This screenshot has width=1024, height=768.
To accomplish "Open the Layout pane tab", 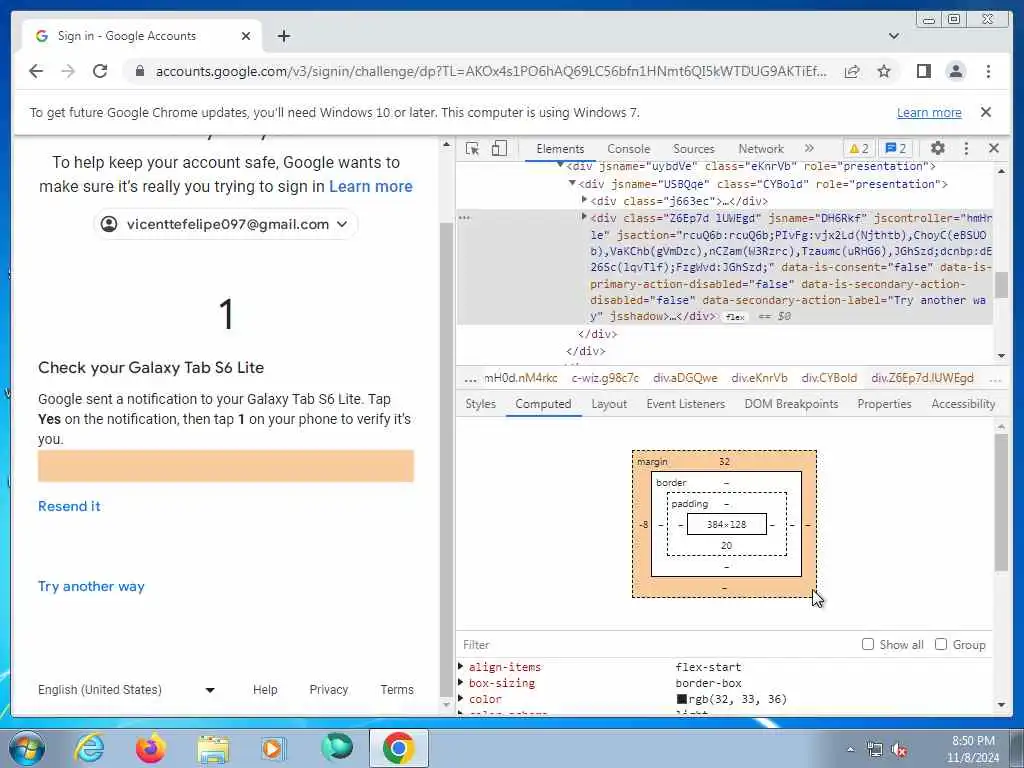I will coord(609,404).
